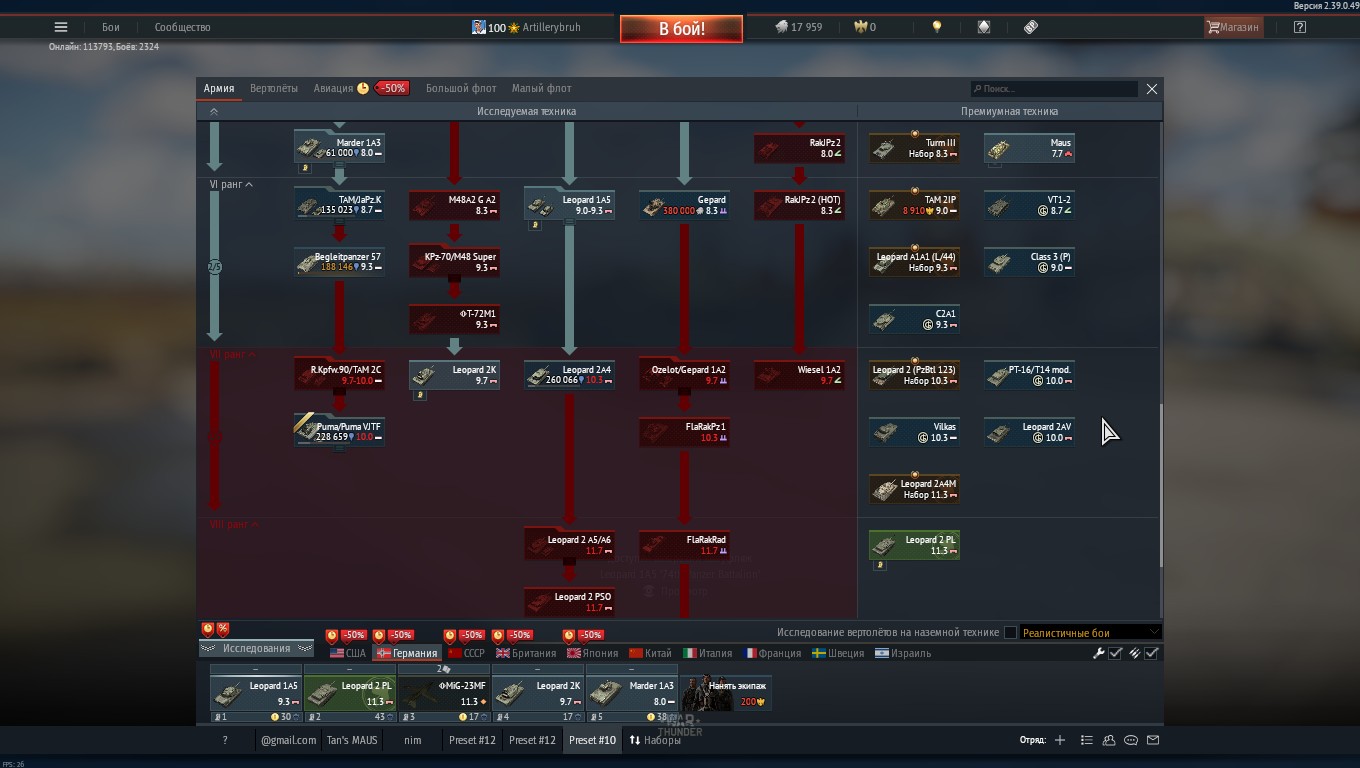Viewport: 1360px width, 768px height.
Task: Select the СССР nation tab
Action: click(466, 653)
